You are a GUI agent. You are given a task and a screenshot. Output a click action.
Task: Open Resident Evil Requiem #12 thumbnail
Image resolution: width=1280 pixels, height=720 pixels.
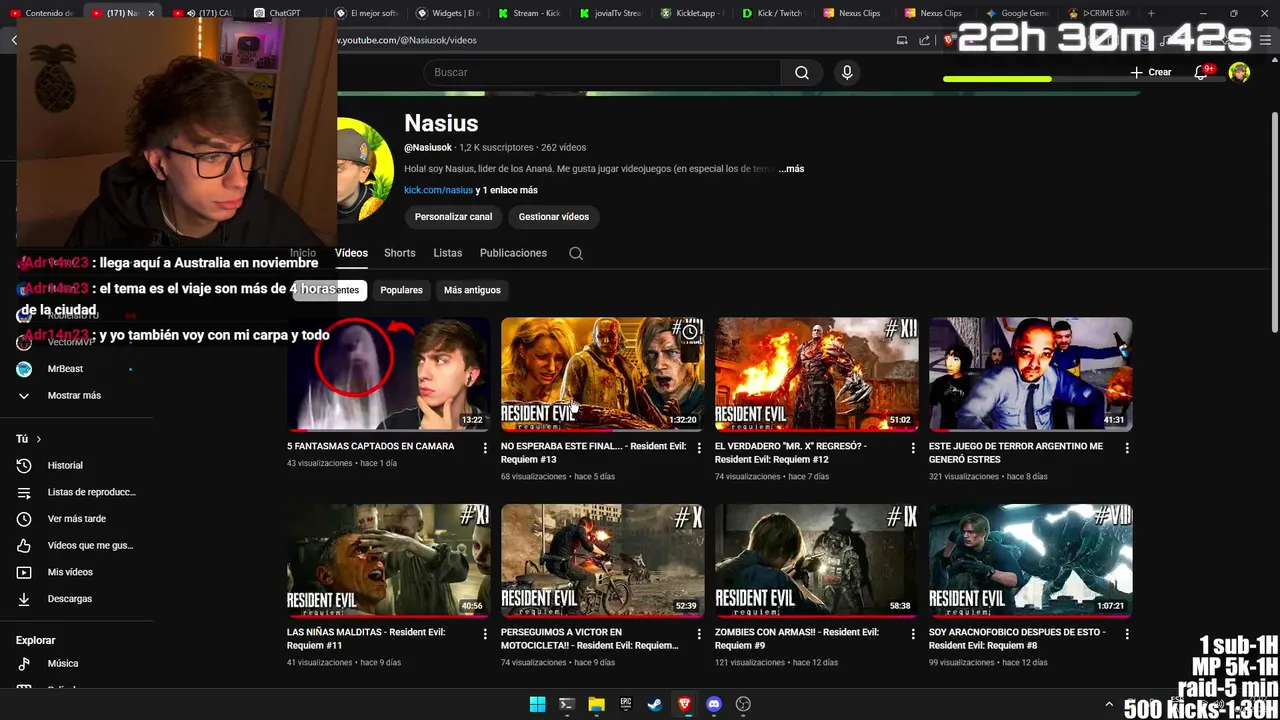point(816,374)
